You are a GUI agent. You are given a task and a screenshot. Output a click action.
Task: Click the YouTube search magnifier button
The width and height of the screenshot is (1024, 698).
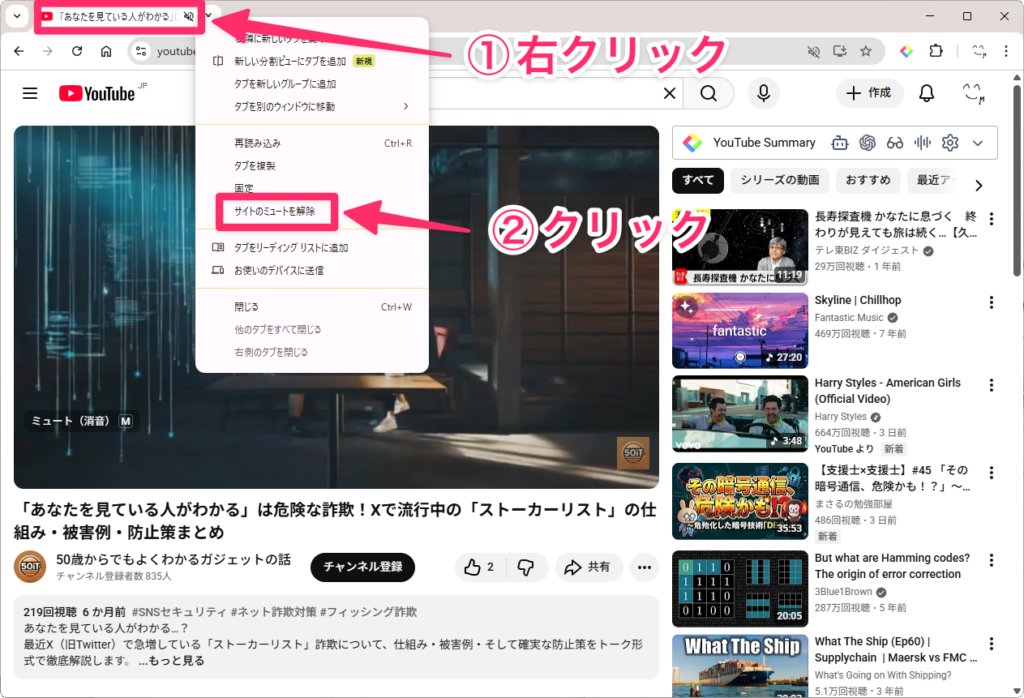(709, 93)
